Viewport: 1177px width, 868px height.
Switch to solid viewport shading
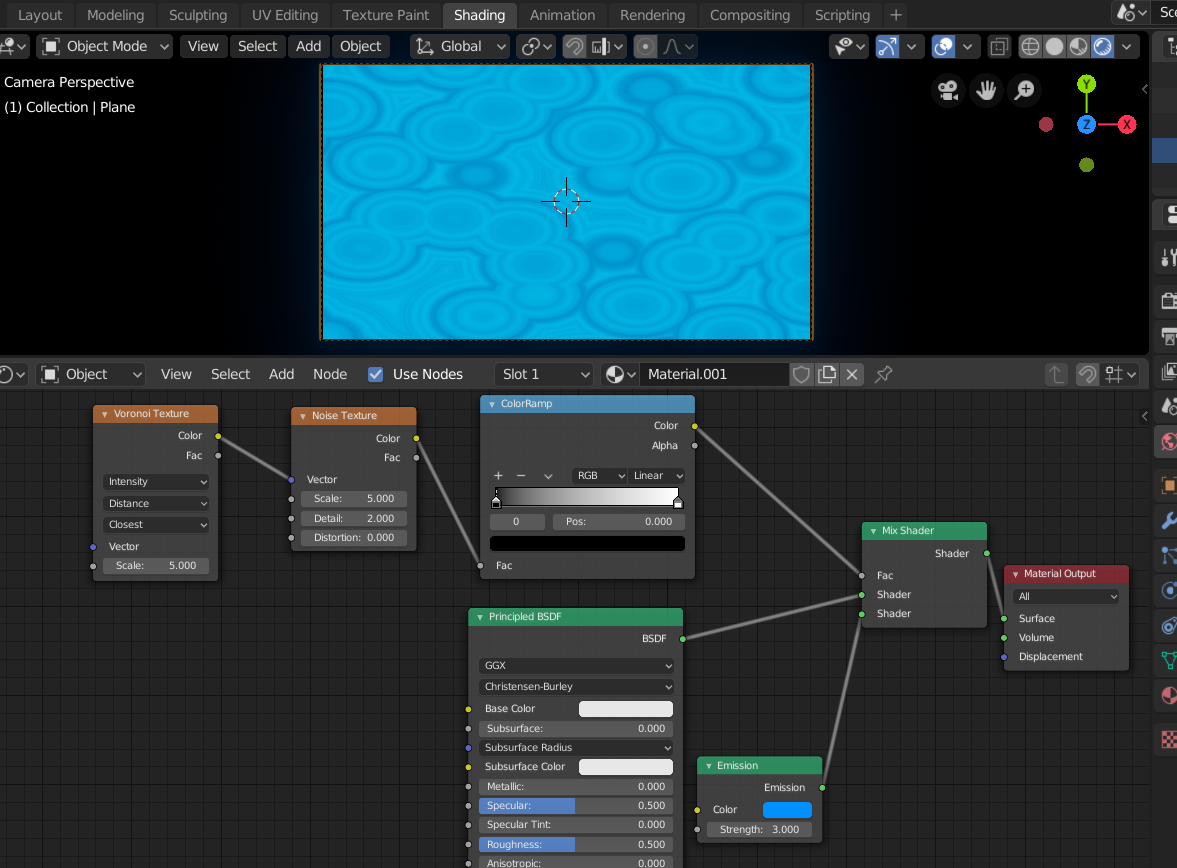point(1054,47)
